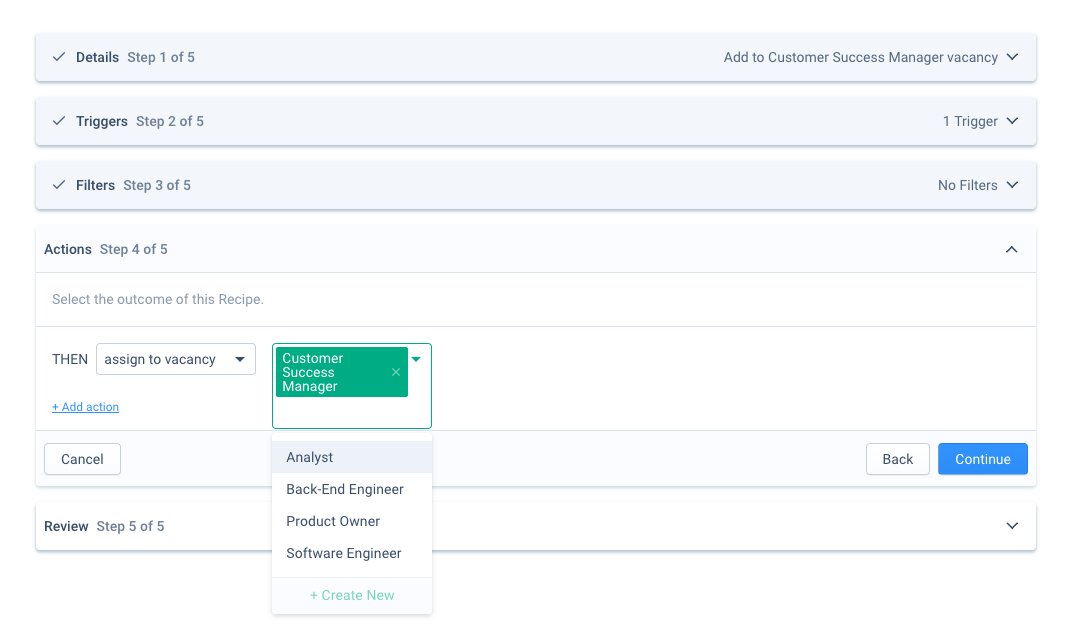Remove the Customer Success Manager tag
Screen dimensions: 1074x629
pos(395,372)
